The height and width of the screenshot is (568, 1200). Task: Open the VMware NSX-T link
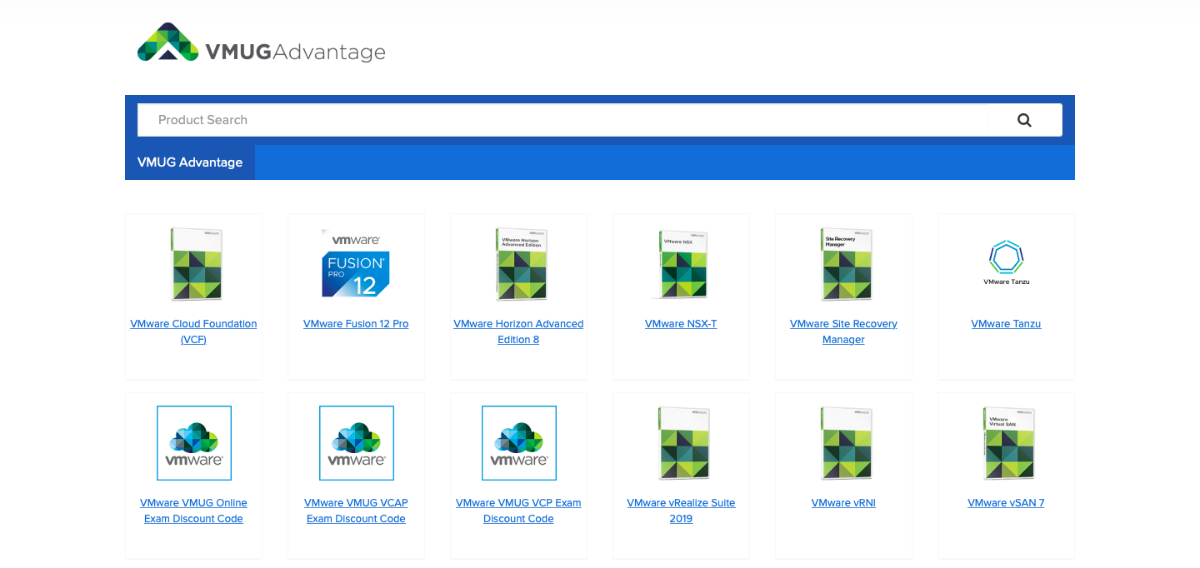coord(681,324)
